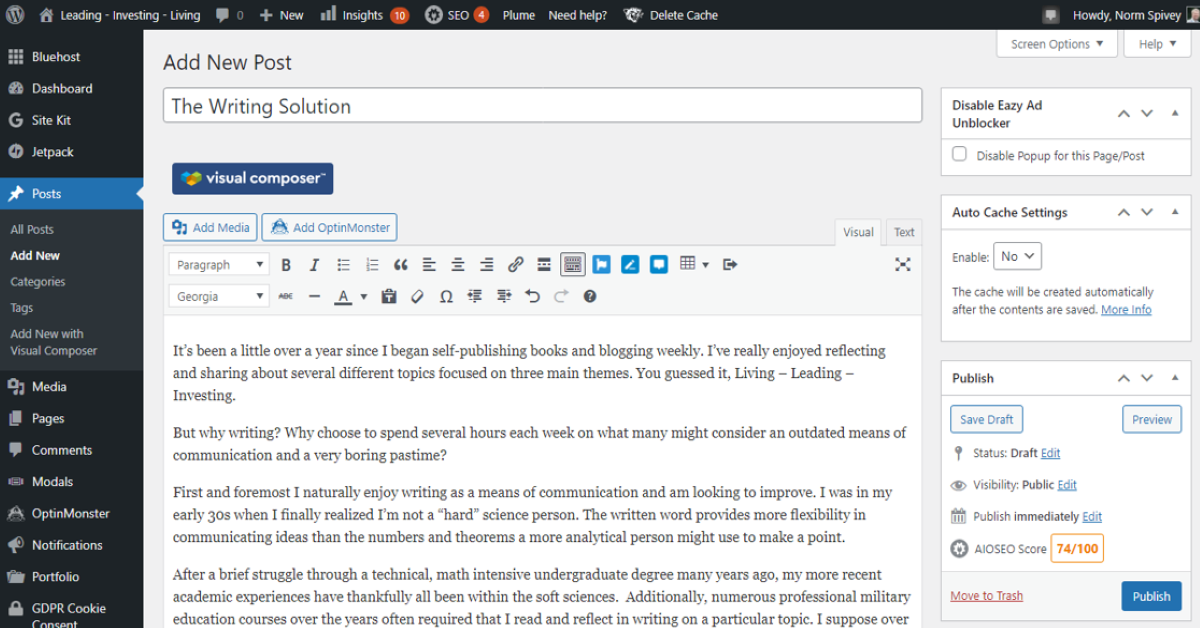Create a bulleted list
This screenshot has width=1200, height=628.
tap(343, 264)
